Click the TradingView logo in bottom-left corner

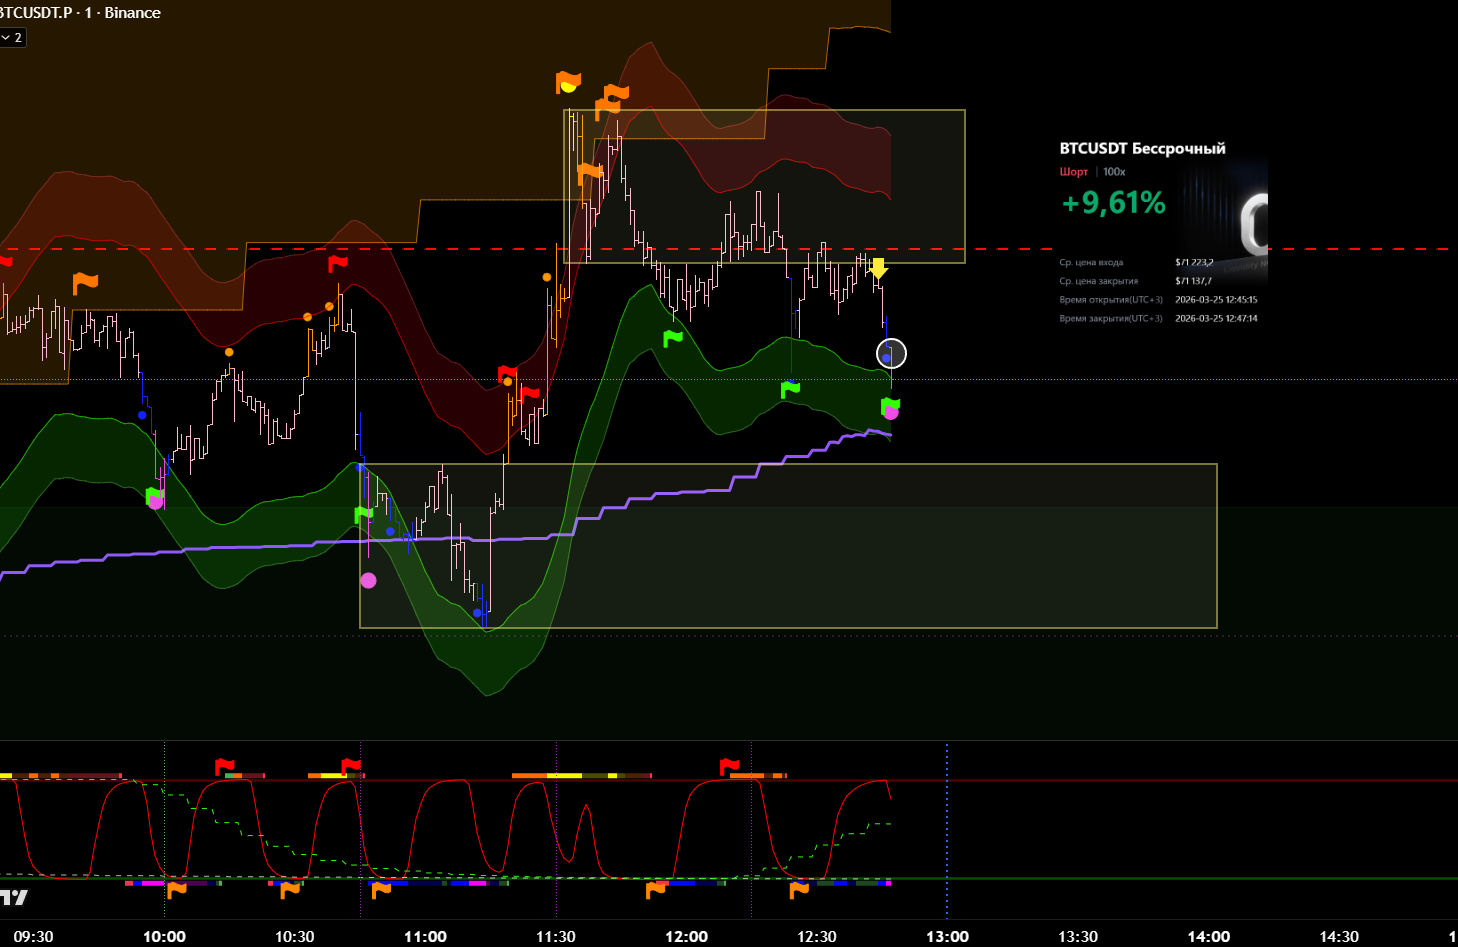click(x=14, y=897)
